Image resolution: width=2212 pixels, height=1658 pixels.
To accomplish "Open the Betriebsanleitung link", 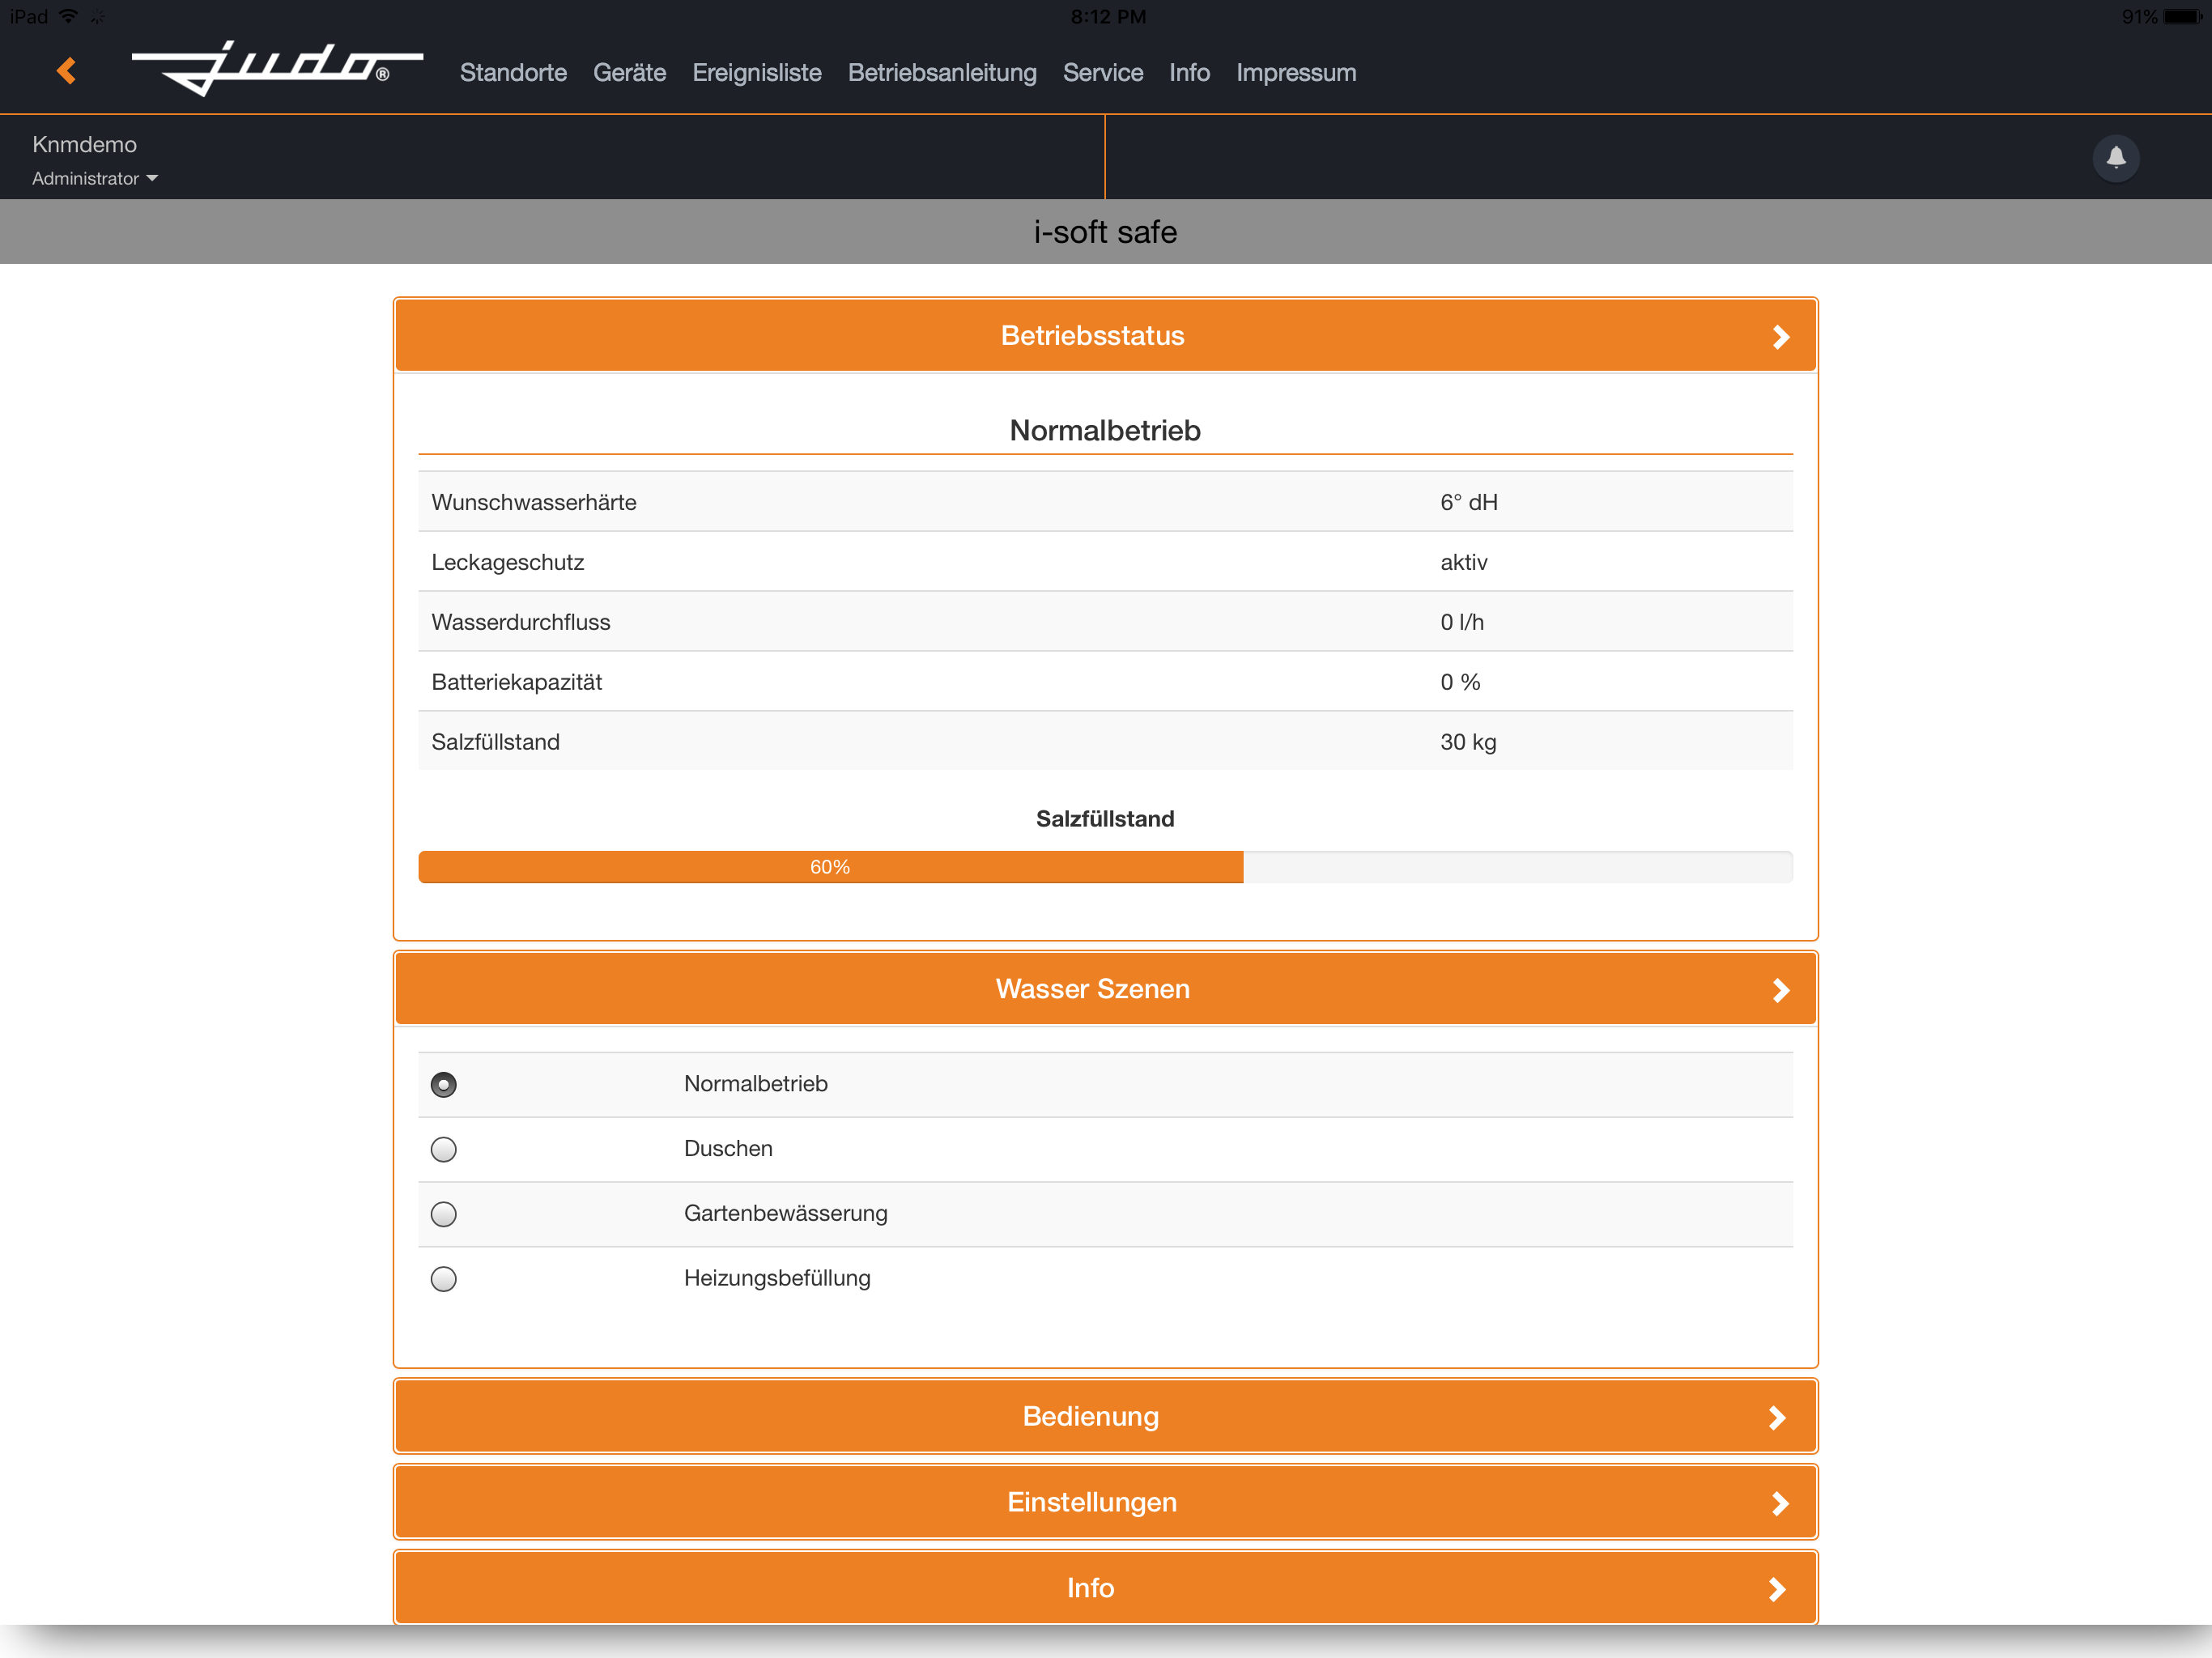I will click(941, 73).
